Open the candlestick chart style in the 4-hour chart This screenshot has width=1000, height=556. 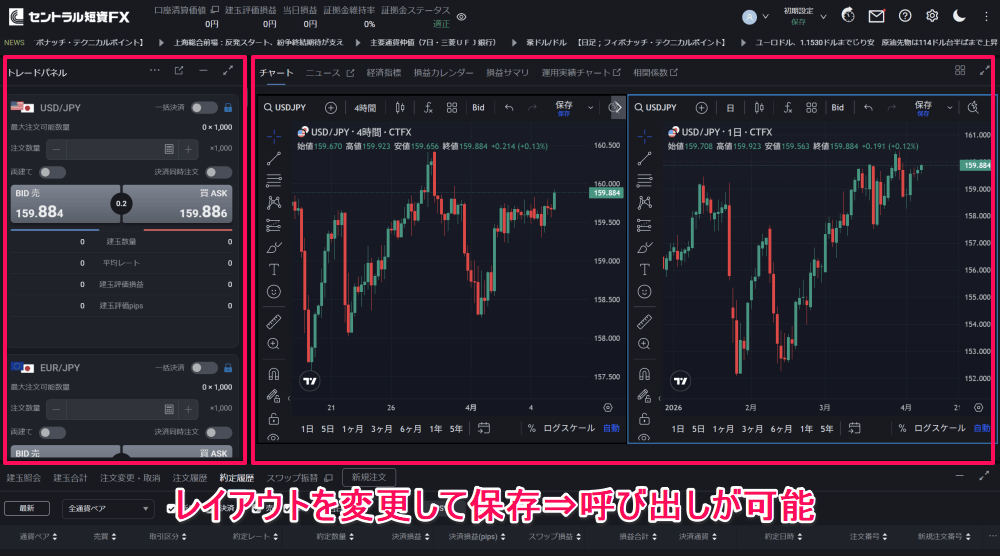pyautogui.click(x=400, y=108)
